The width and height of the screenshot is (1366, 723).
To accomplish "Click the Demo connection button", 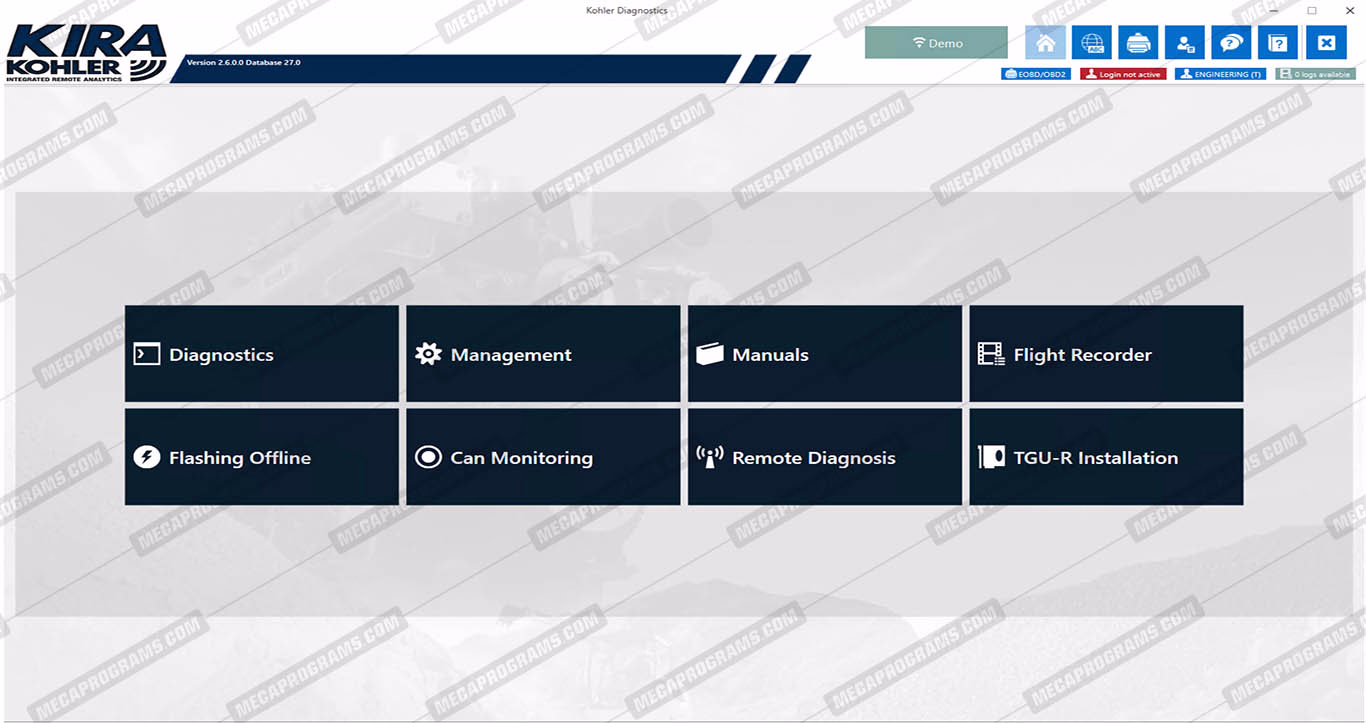I will (936, 43).
